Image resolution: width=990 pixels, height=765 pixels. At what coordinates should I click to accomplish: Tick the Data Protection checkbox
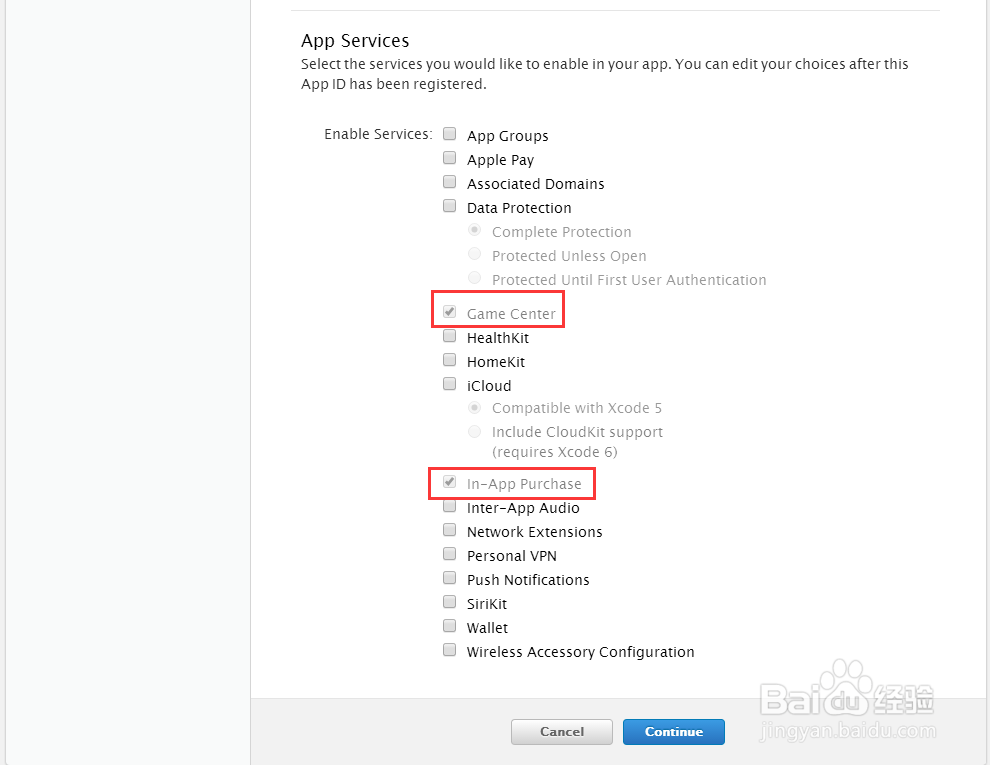coord(450,206)
